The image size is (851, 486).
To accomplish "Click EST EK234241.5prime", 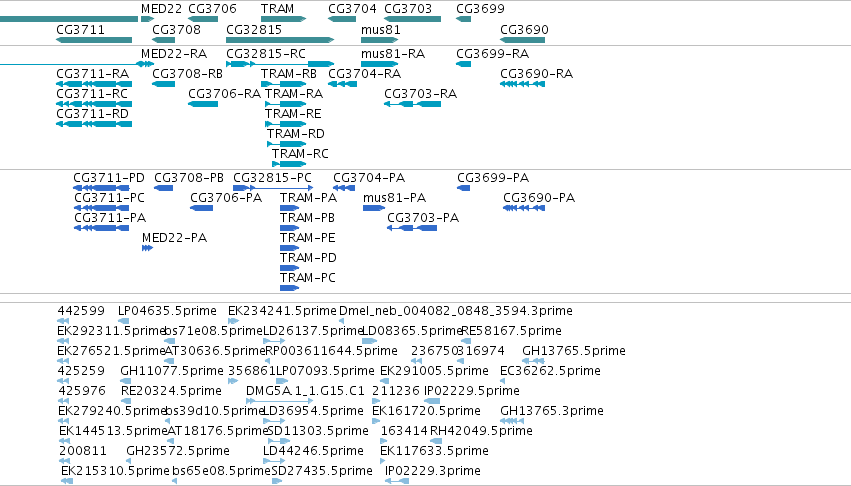I will pyautogui.click(x=282, y=311).
